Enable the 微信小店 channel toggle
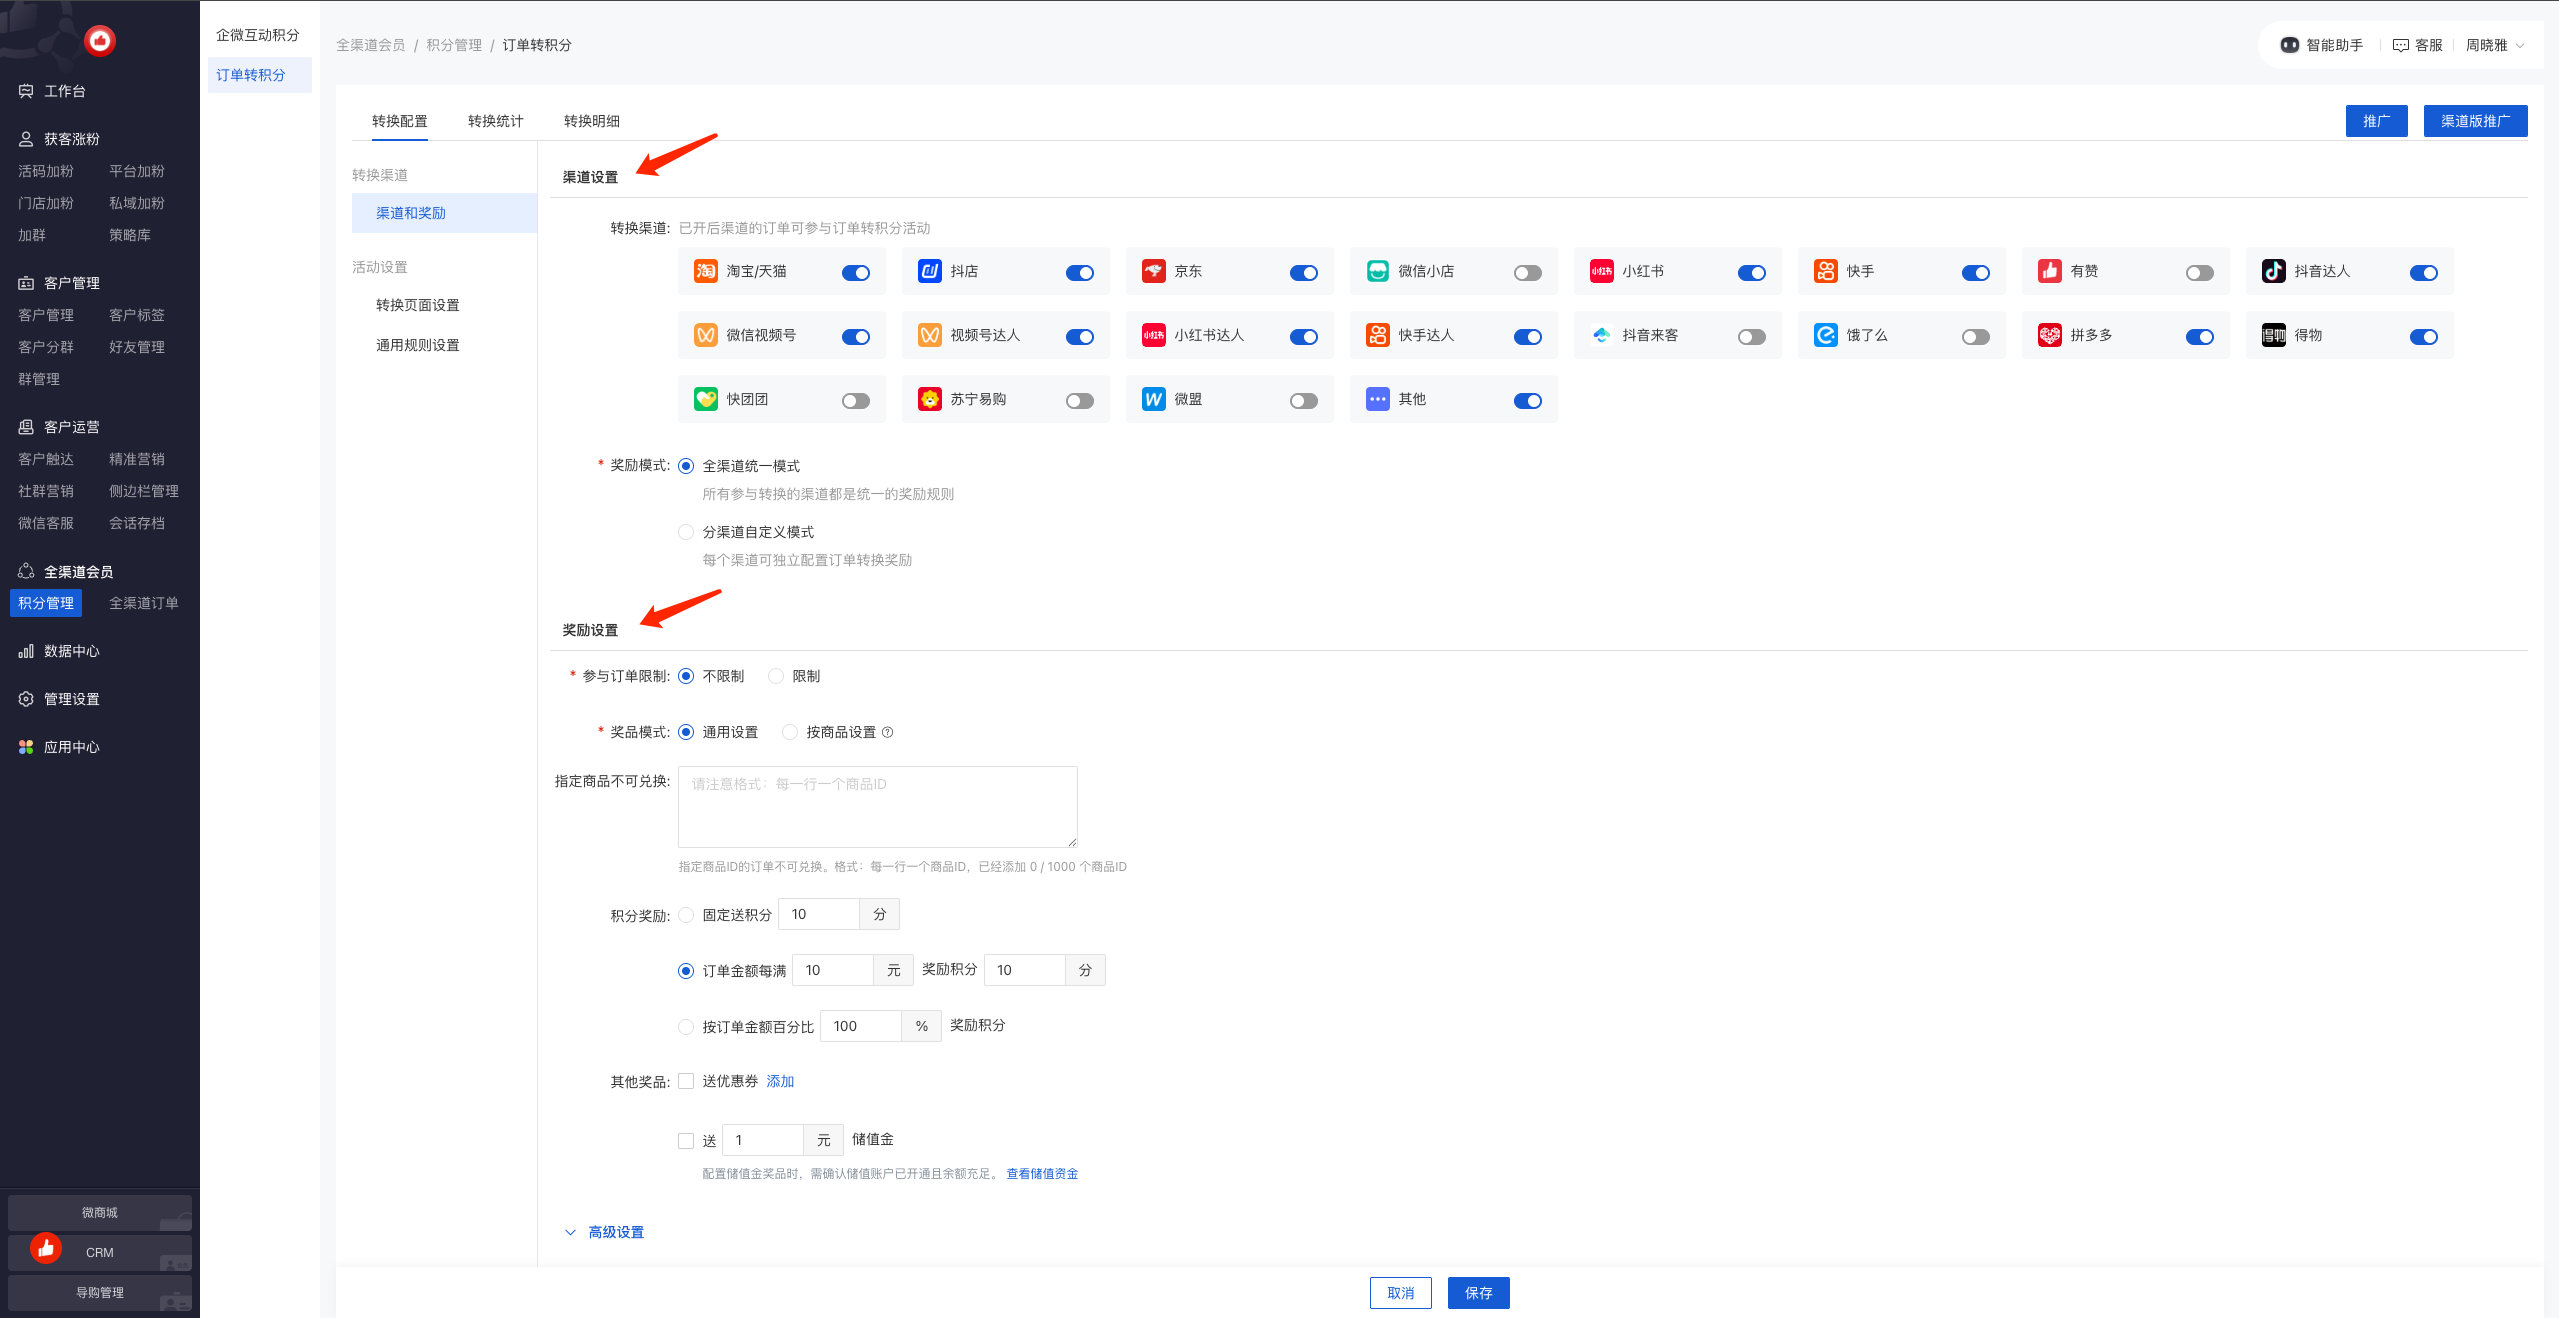The height and width of the screenshot is (1318, 2559). point(1527,273)
